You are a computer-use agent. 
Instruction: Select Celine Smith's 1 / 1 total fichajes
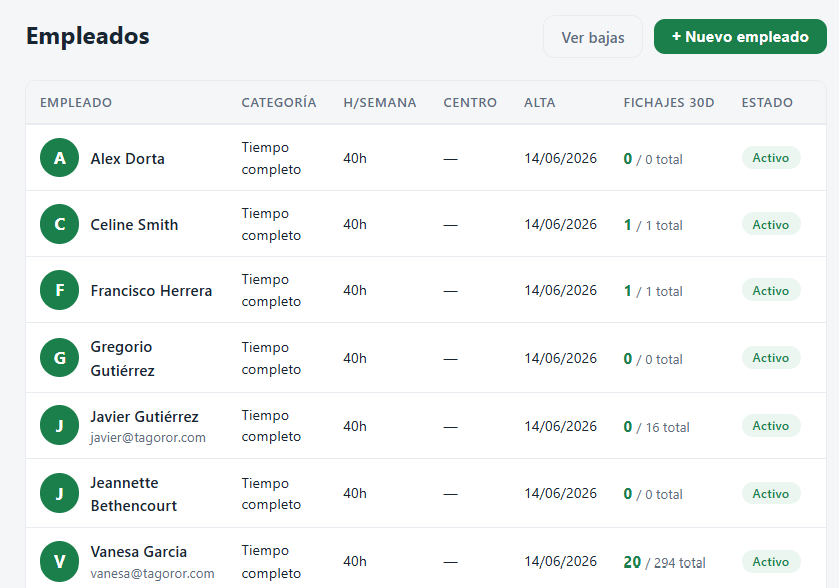point(653,225)
